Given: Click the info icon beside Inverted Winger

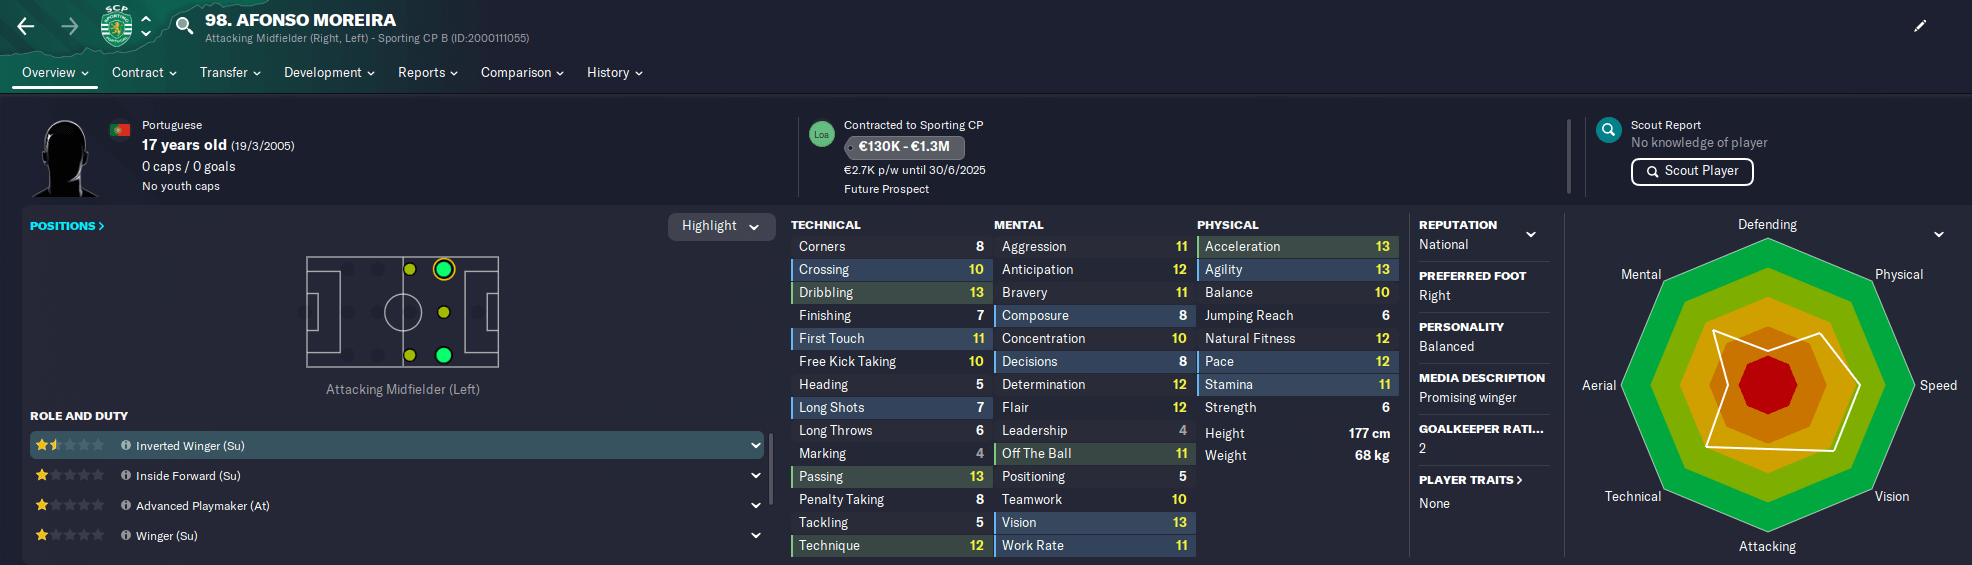Looking at the screenshot, I should [126, 445].
